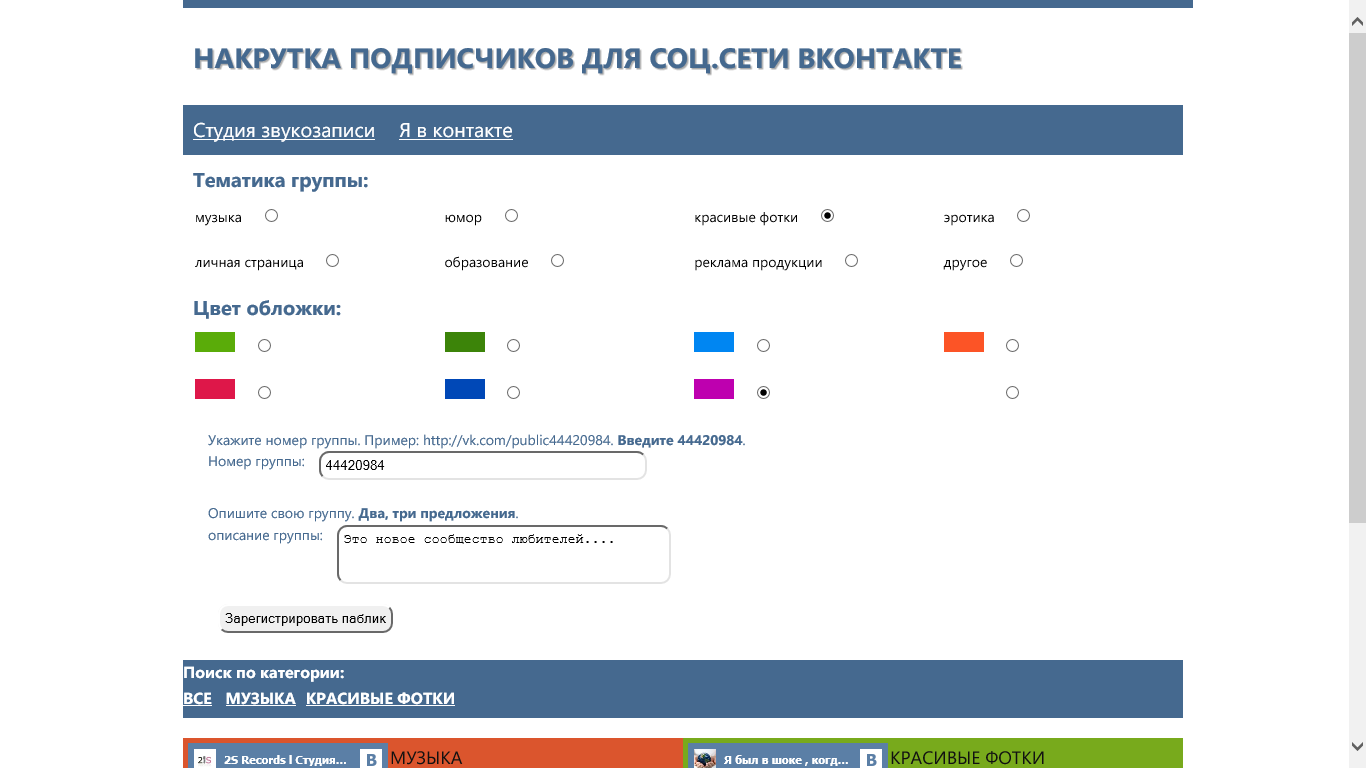
Task: Choose the light green cover color radio
Action: tap(264, 346)
